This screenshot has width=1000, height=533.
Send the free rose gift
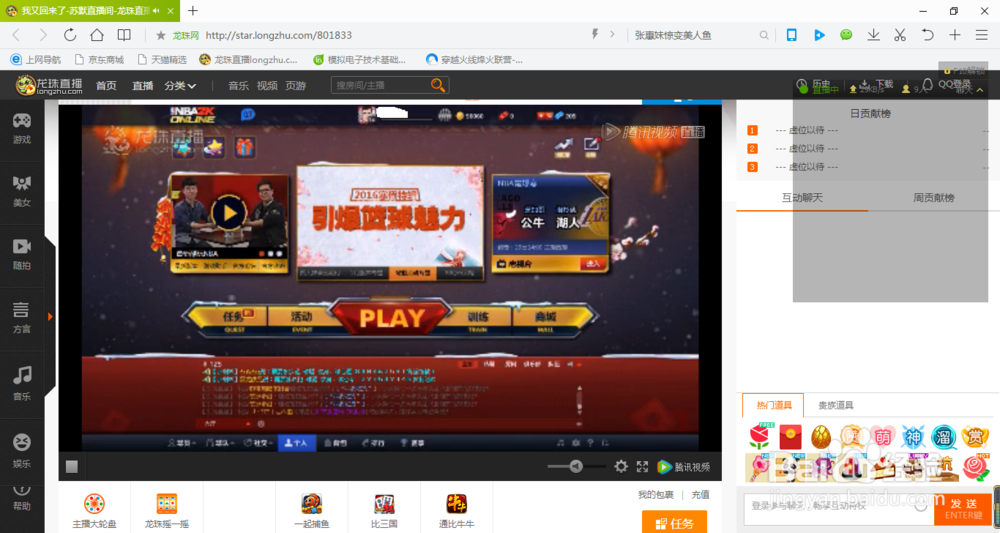pyautogui.click(x=759, y=437)
